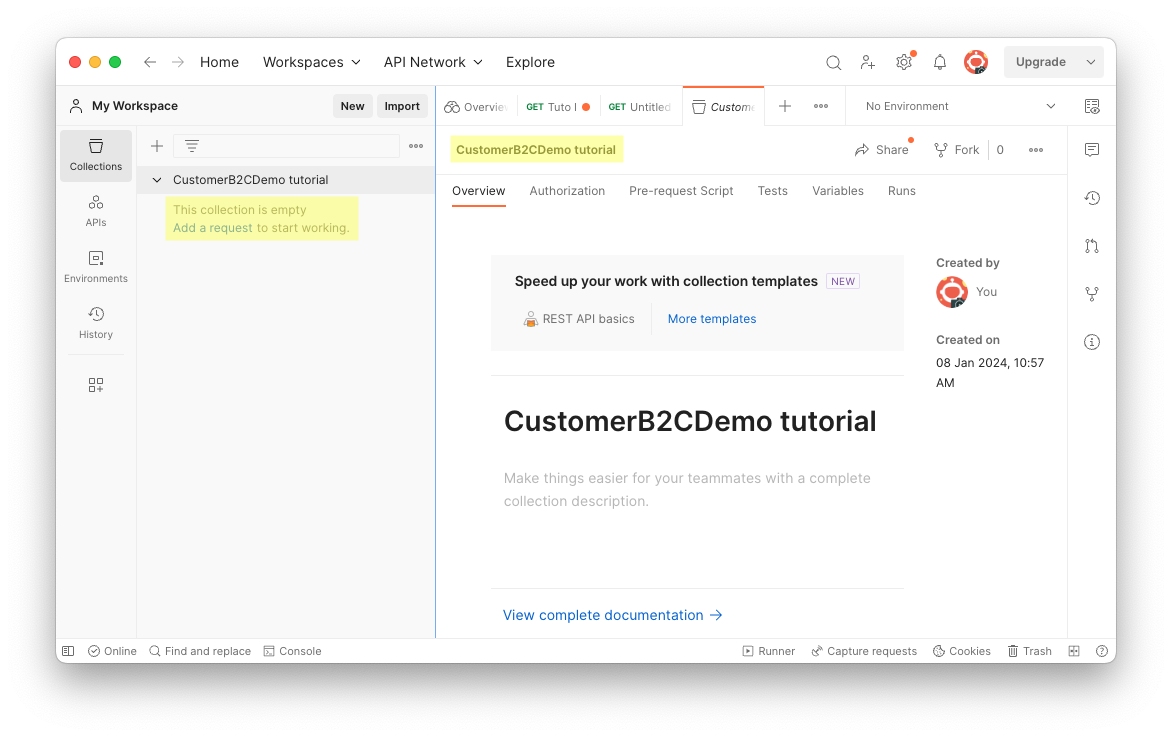The image size is (1172, 737).
Task: Click View complete documentation link
Action: pos(612,615)
